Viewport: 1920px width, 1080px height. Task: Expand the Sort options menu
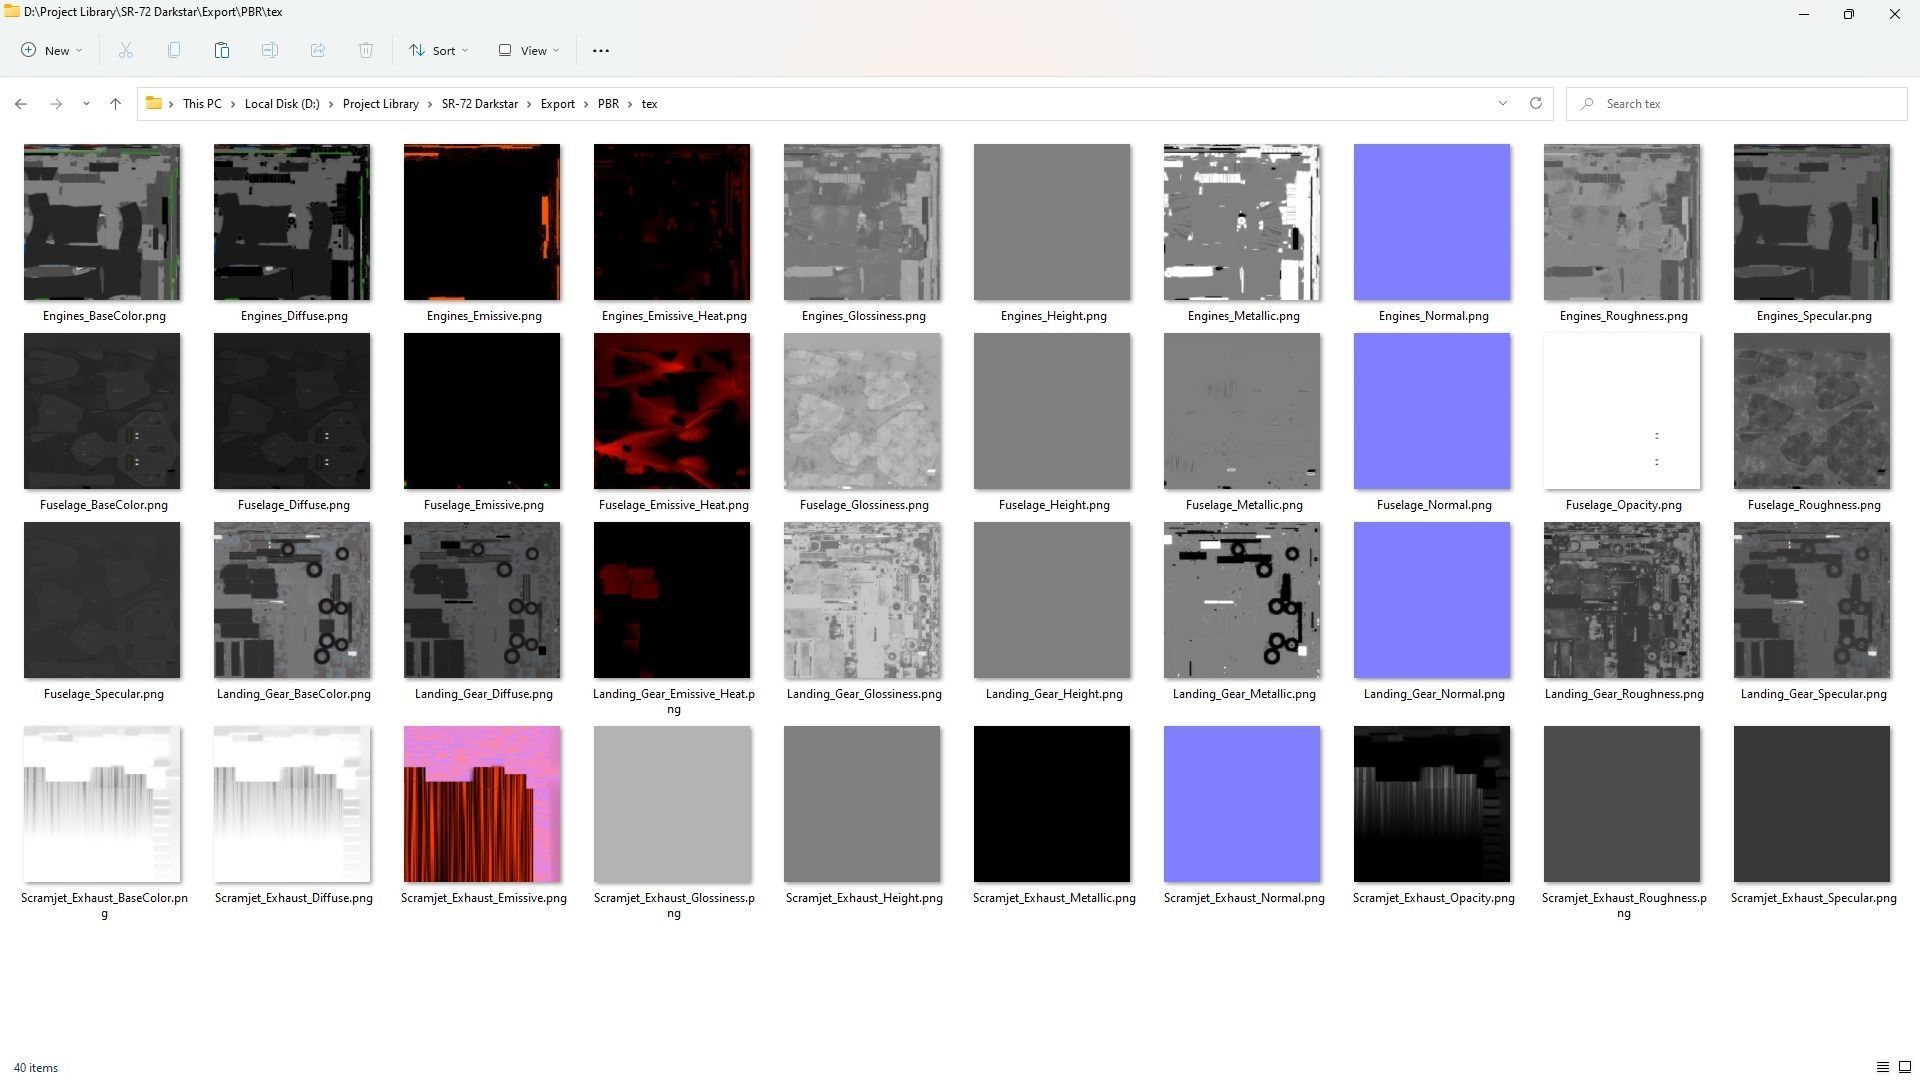(x=438, y=50)
